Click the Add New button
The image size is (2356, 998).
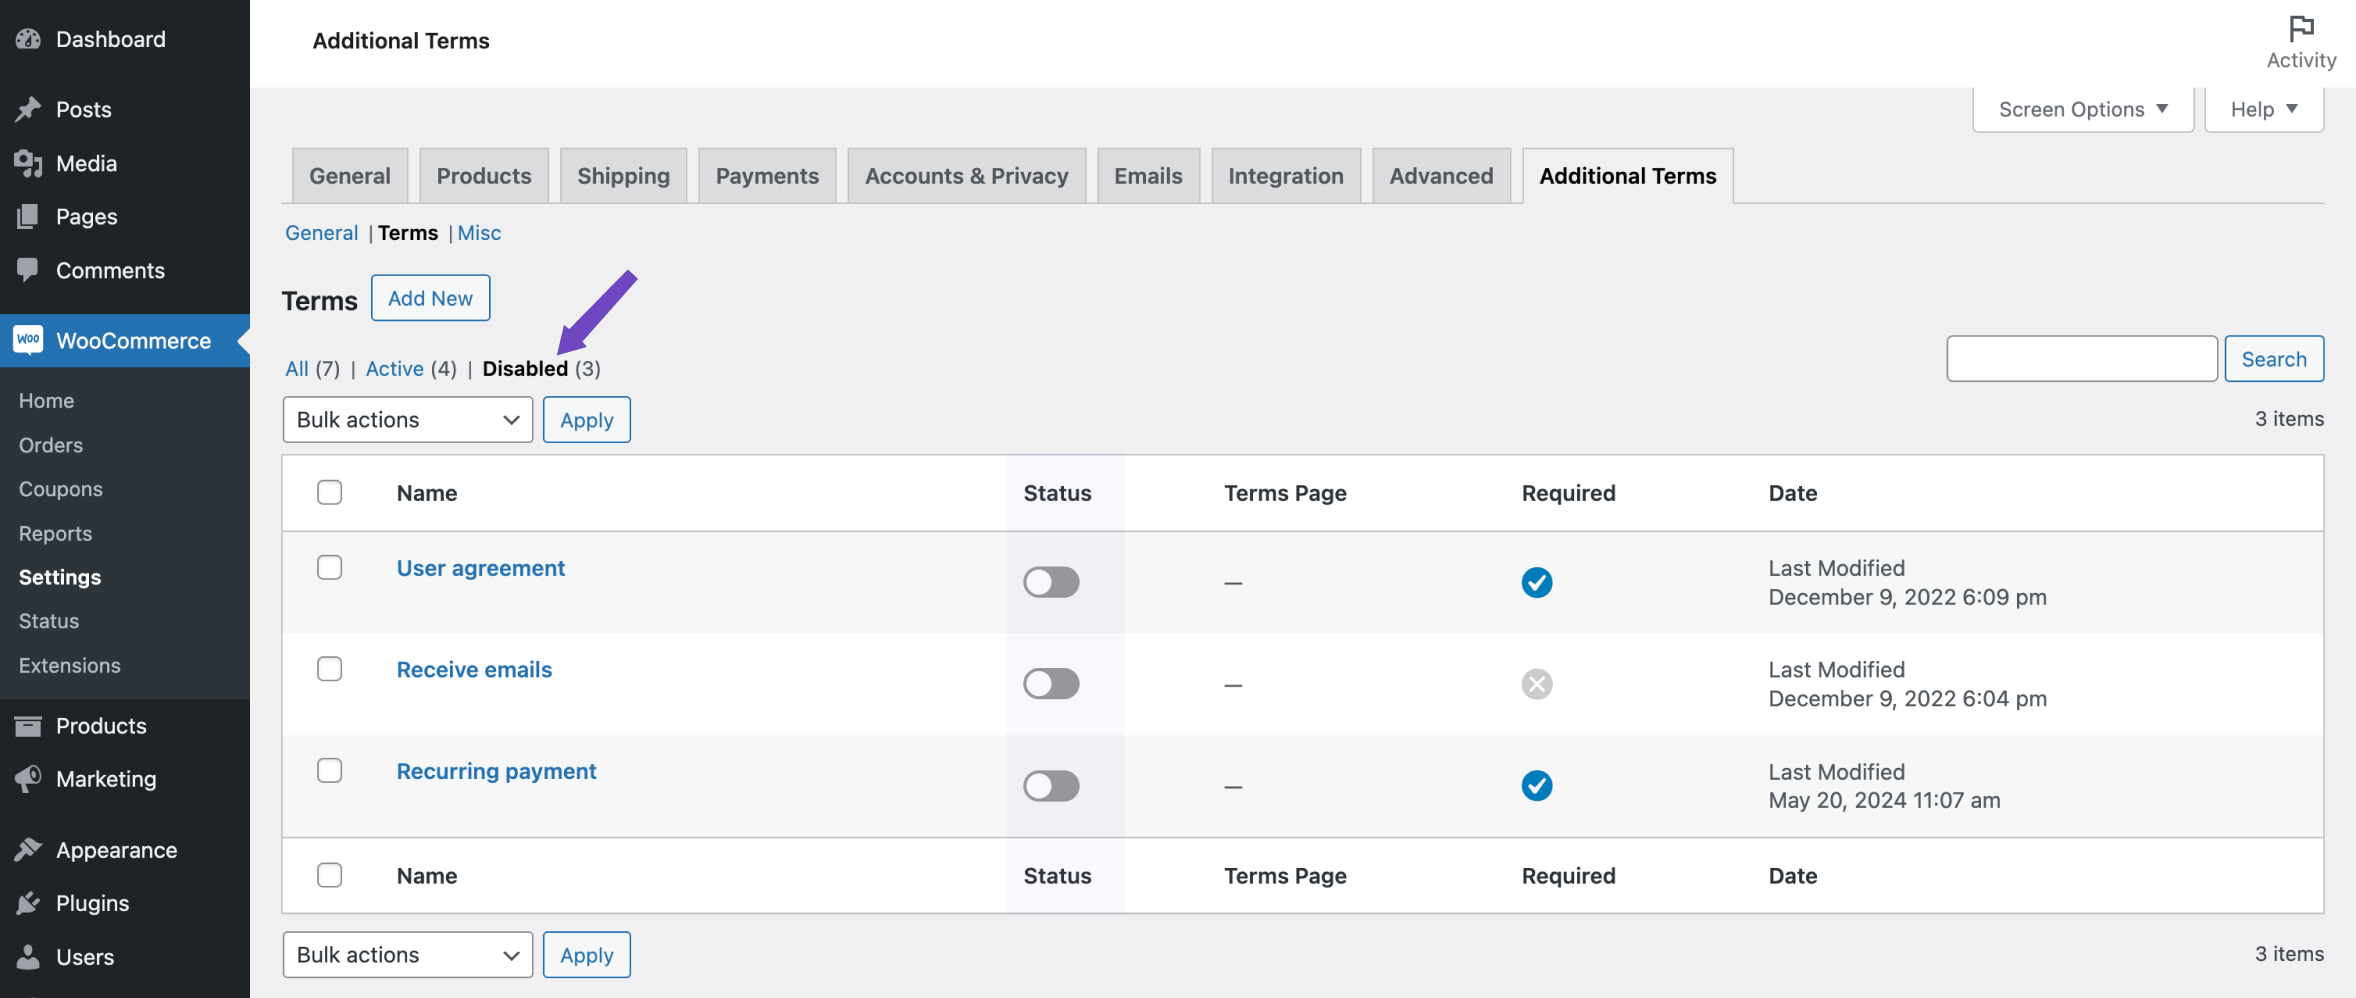point(430,297)
